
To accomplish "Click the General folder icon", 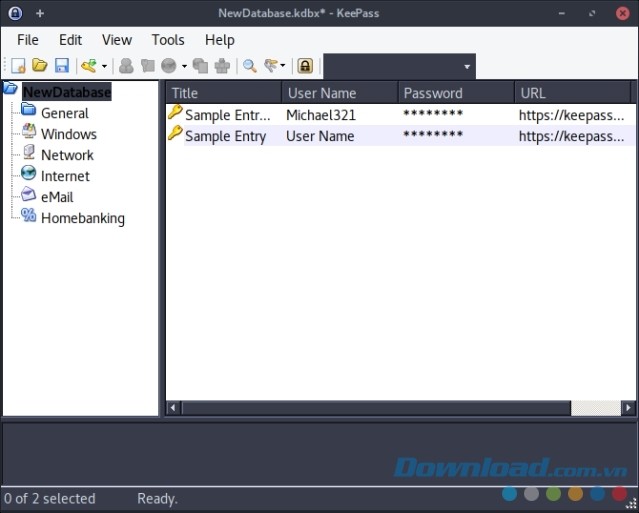I will click(29, 109).
